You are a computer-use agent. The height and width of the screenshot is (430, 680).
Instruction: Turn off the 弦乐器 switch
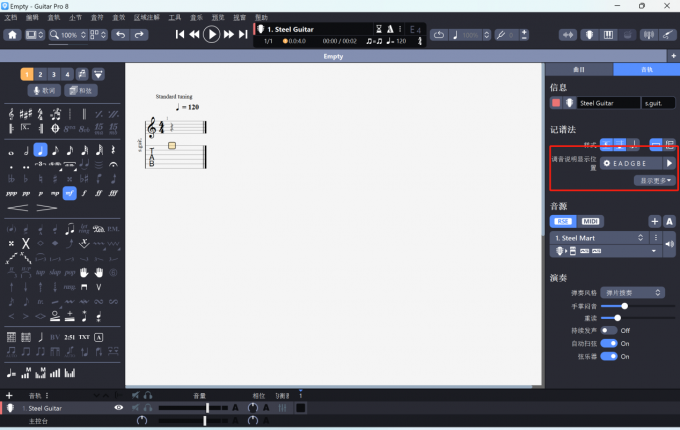(607, 356)
